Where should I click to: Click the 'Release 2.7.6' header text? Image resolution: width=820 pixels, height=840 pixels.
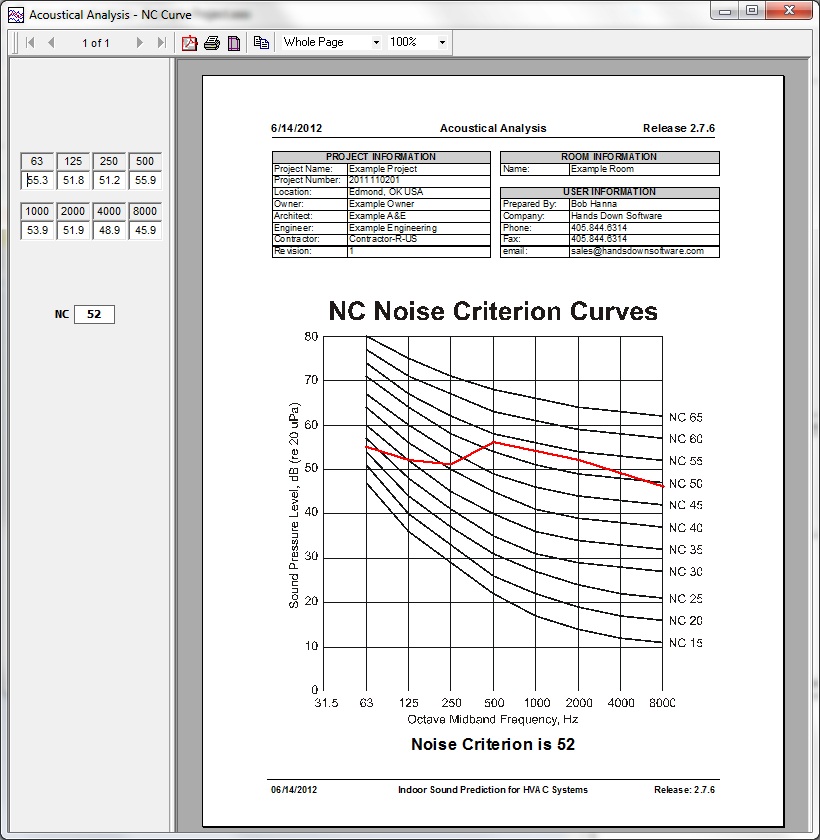[679, 128]
